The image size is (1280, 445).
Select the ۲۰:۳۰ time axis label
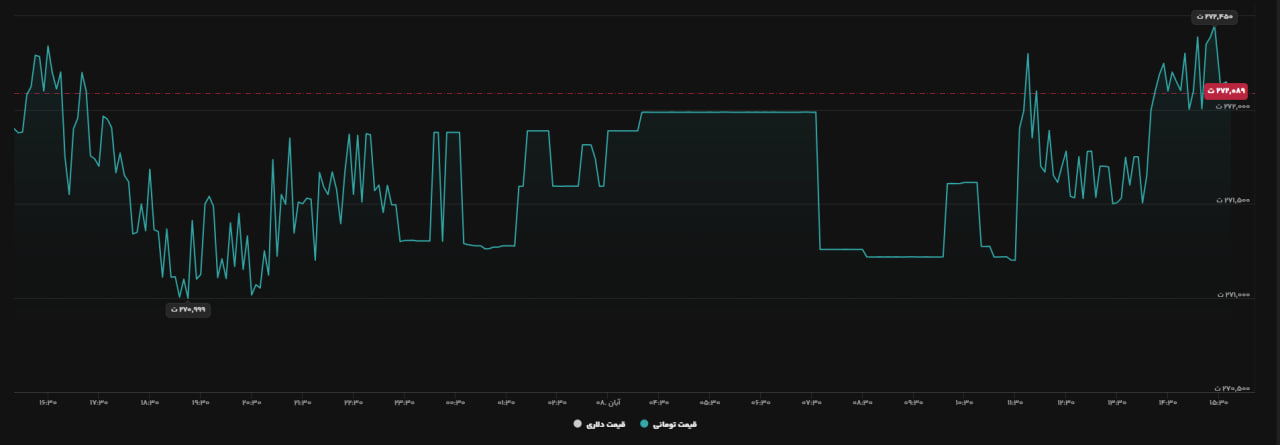click(x=251, y=403)
